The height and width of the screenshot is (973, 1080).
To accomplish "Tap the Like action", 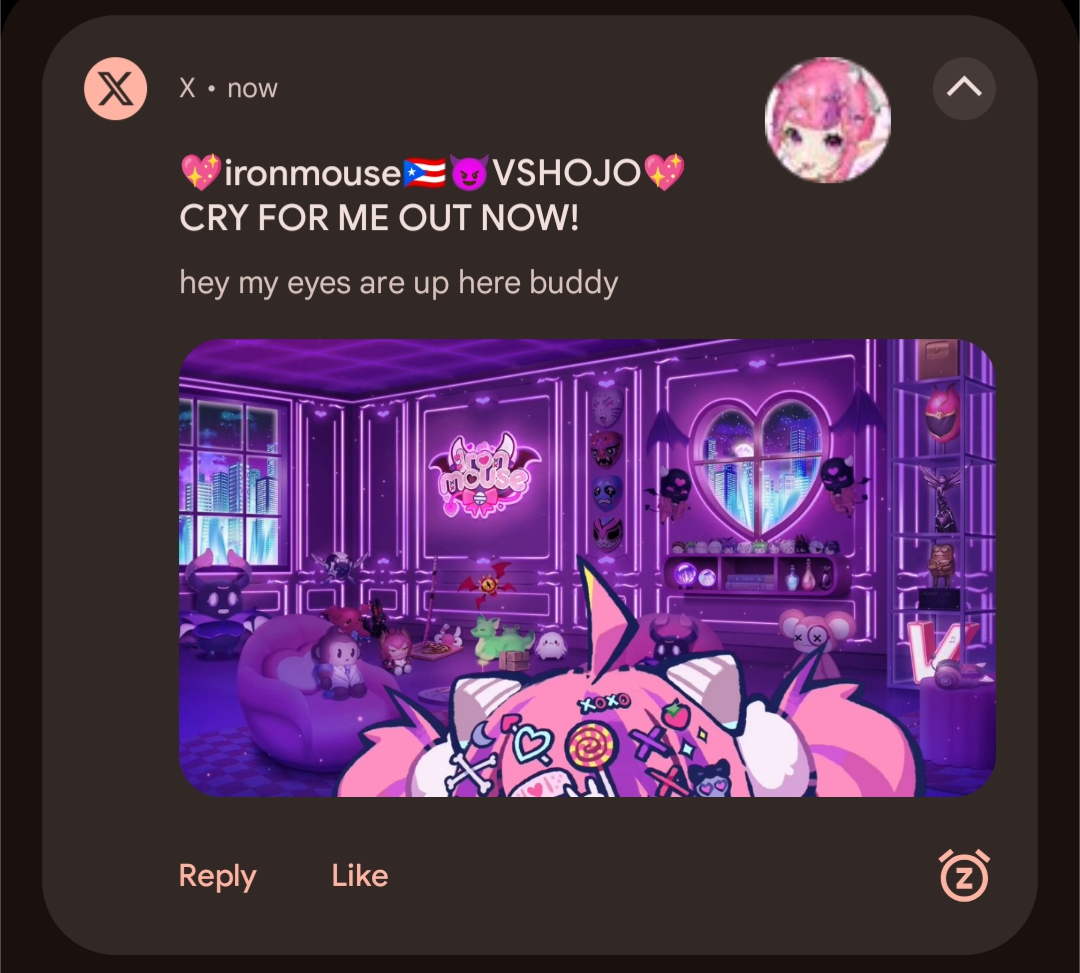I will pyautogui.click(x=360, y=876).
